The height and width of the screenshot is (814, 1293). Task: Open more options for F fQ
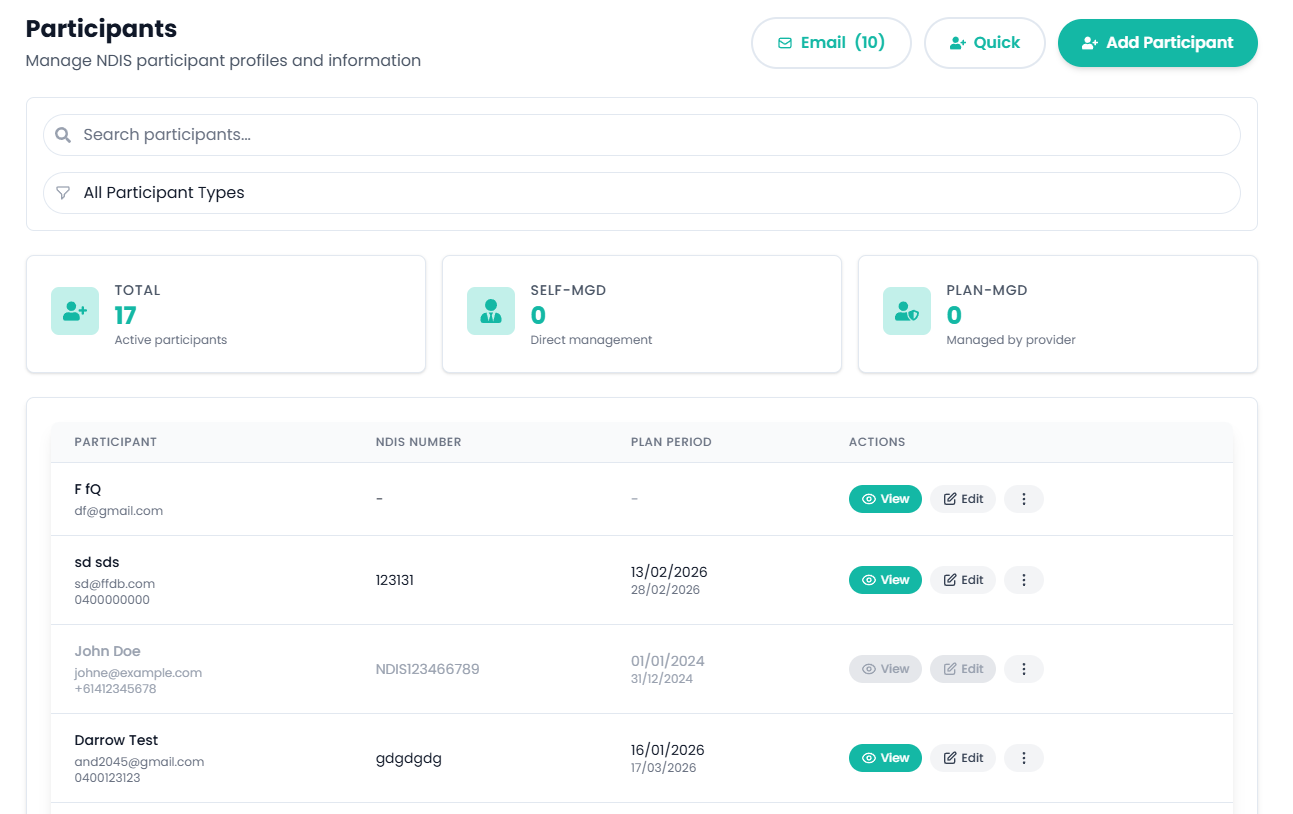coord(1023,499)
